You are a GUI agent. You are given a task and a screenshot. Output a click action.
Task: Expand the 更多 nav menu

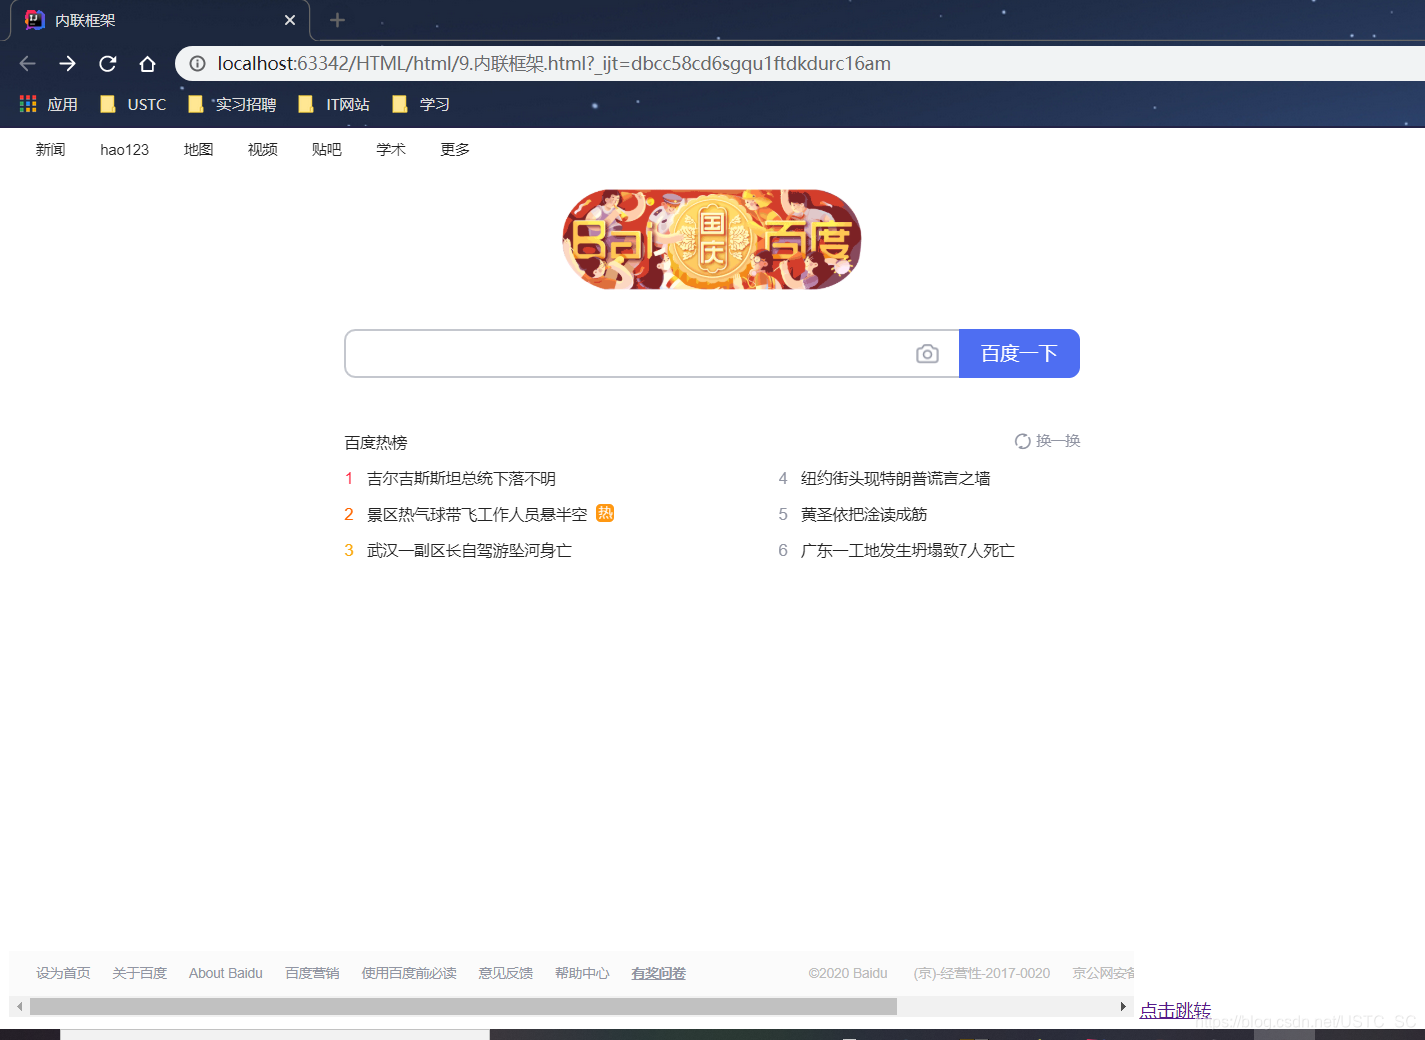455,150
